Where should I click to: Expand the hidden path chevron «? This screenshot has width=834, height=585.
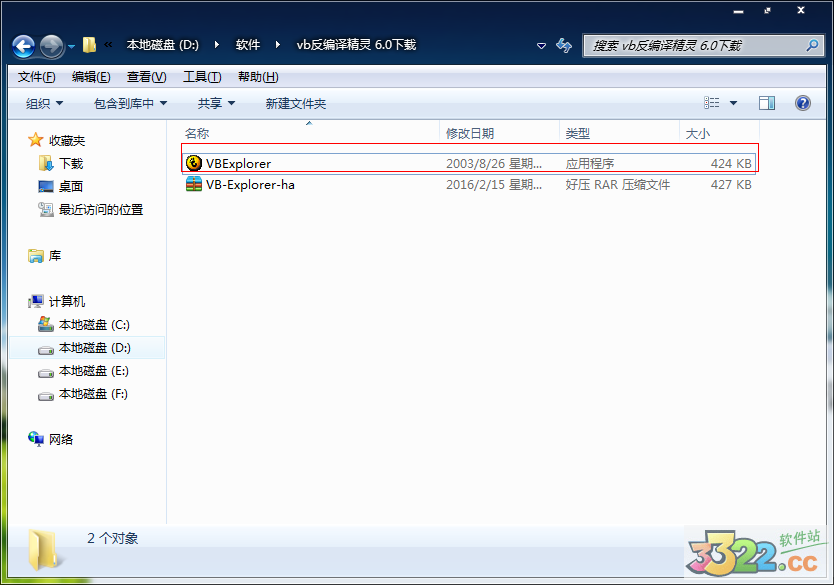pyautogui.click(x=109, y=45)
